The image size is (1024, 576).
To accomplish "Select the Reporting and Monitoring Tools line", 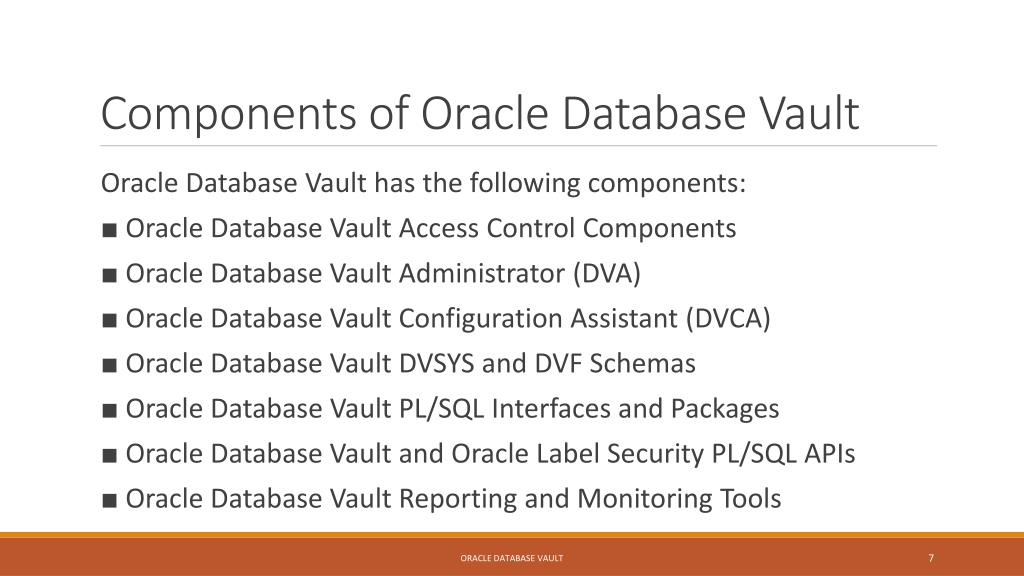I will click(x=453, y=499).
